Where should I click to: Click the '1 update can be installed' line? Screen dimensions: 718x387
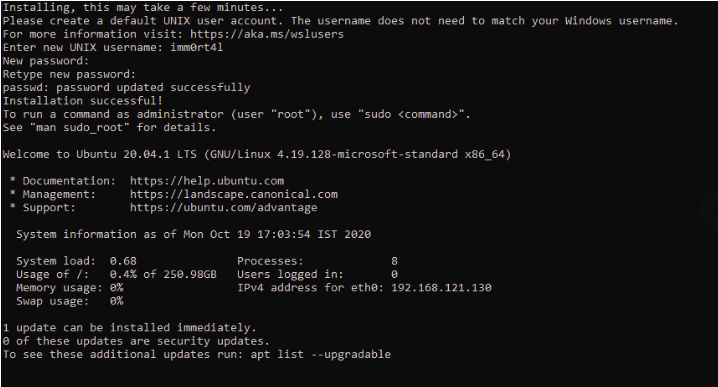130,328
